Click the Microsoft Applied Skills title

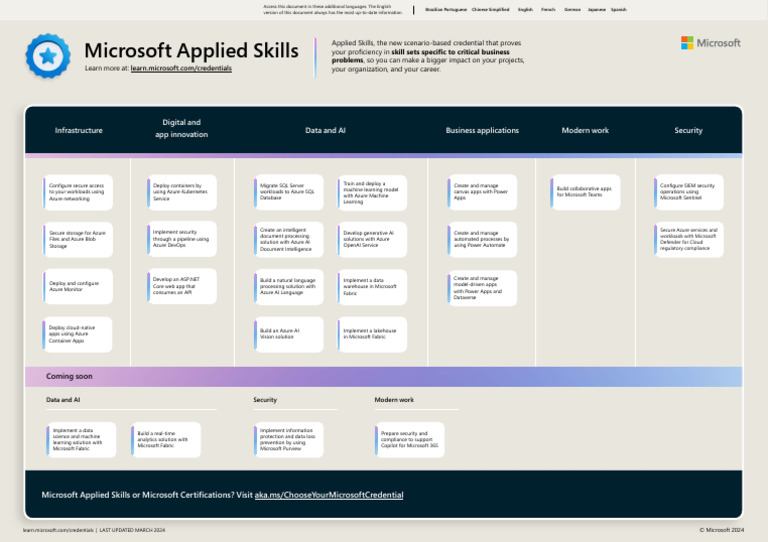[x=192, y=50]
